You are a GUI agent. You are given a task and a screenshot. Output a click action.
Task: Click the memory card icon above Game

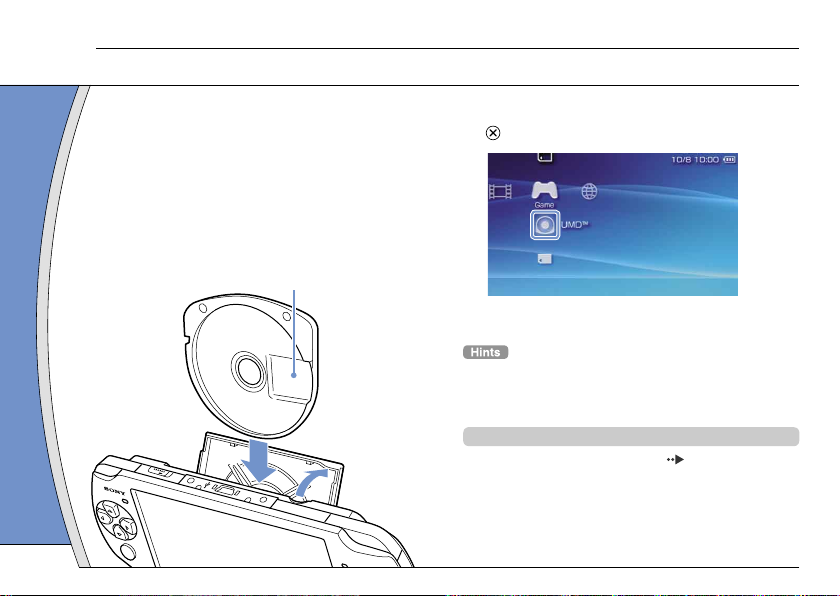(x=545, y=157)
